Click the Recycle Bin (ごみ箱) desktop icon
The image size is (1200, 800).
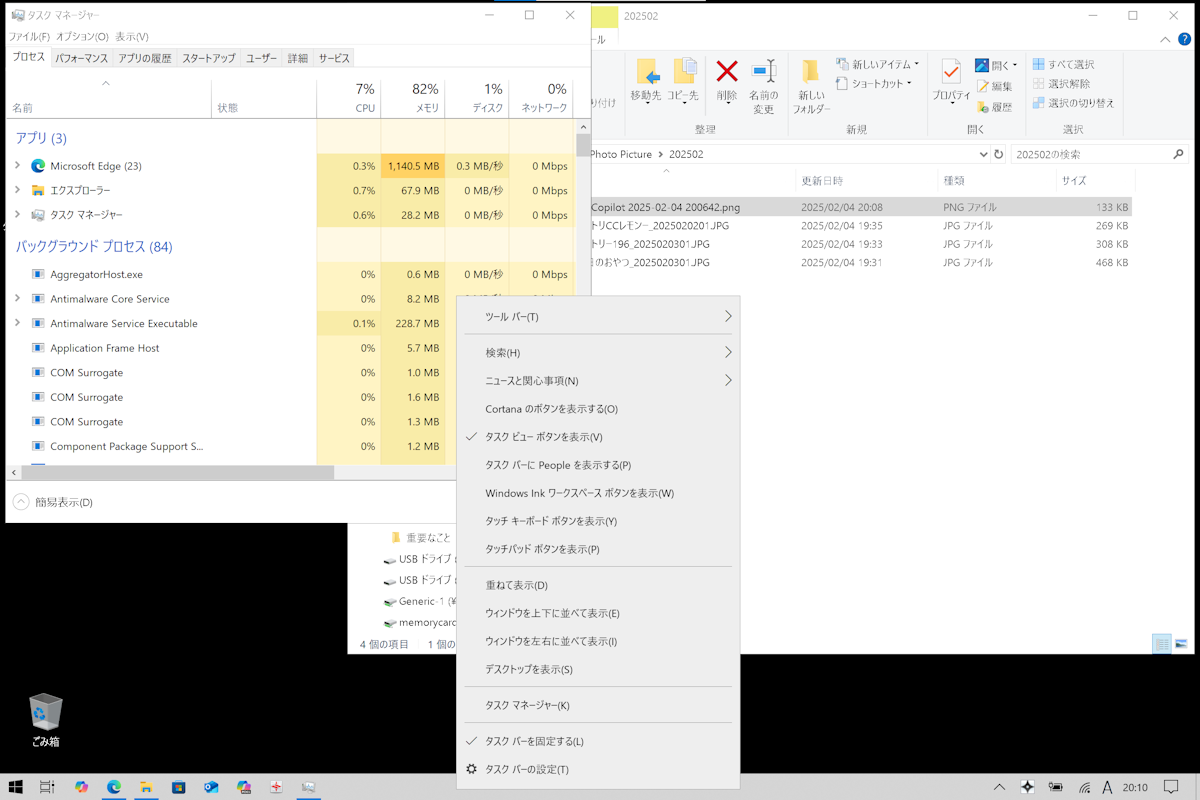46,721
